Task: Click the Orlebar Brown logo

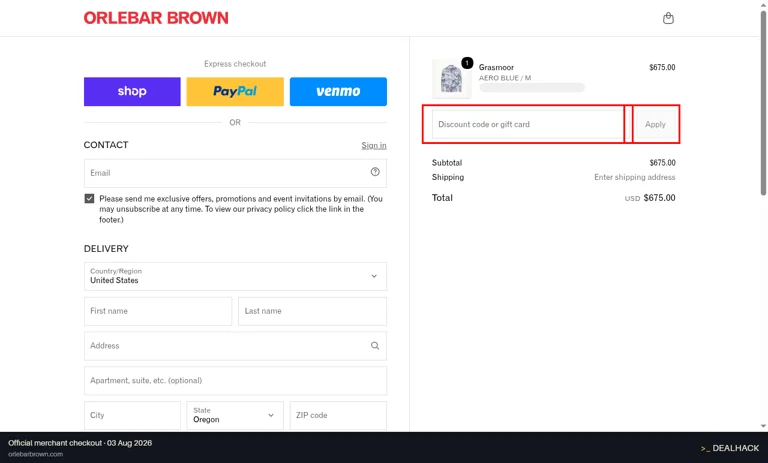Action: click(156, 18)
